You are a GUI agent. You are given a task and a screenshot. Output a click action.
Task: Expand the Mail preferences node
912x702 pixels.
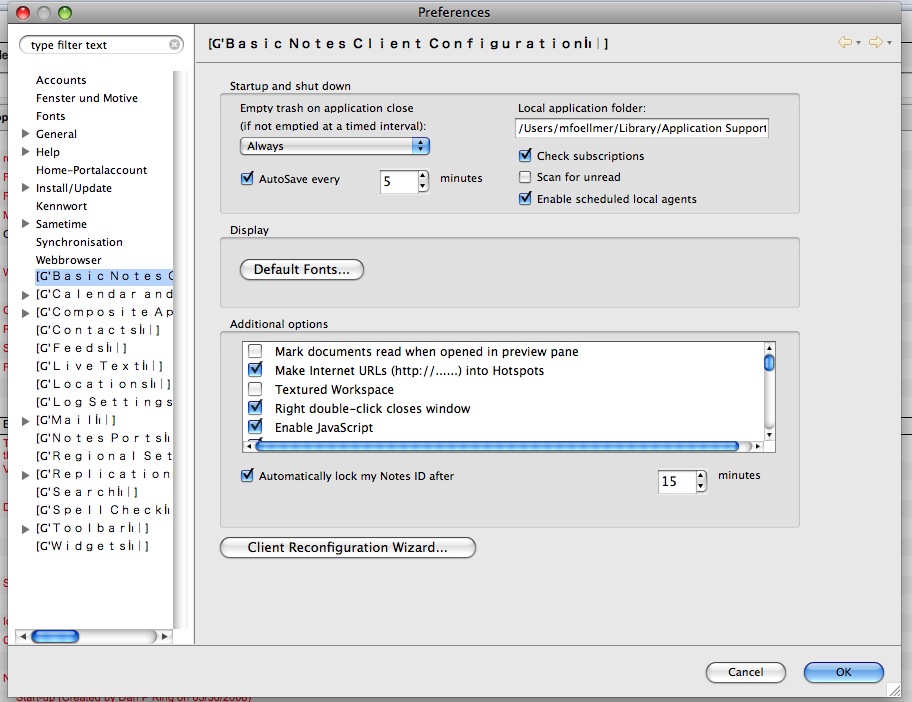(x=25, y=421)
